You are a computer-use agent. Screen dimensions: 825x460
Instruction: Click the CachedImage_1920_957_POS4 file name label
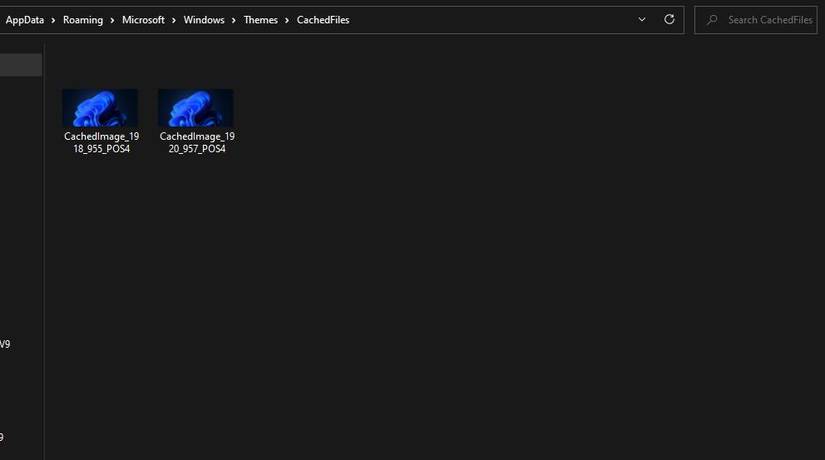[x=197, y=142]
